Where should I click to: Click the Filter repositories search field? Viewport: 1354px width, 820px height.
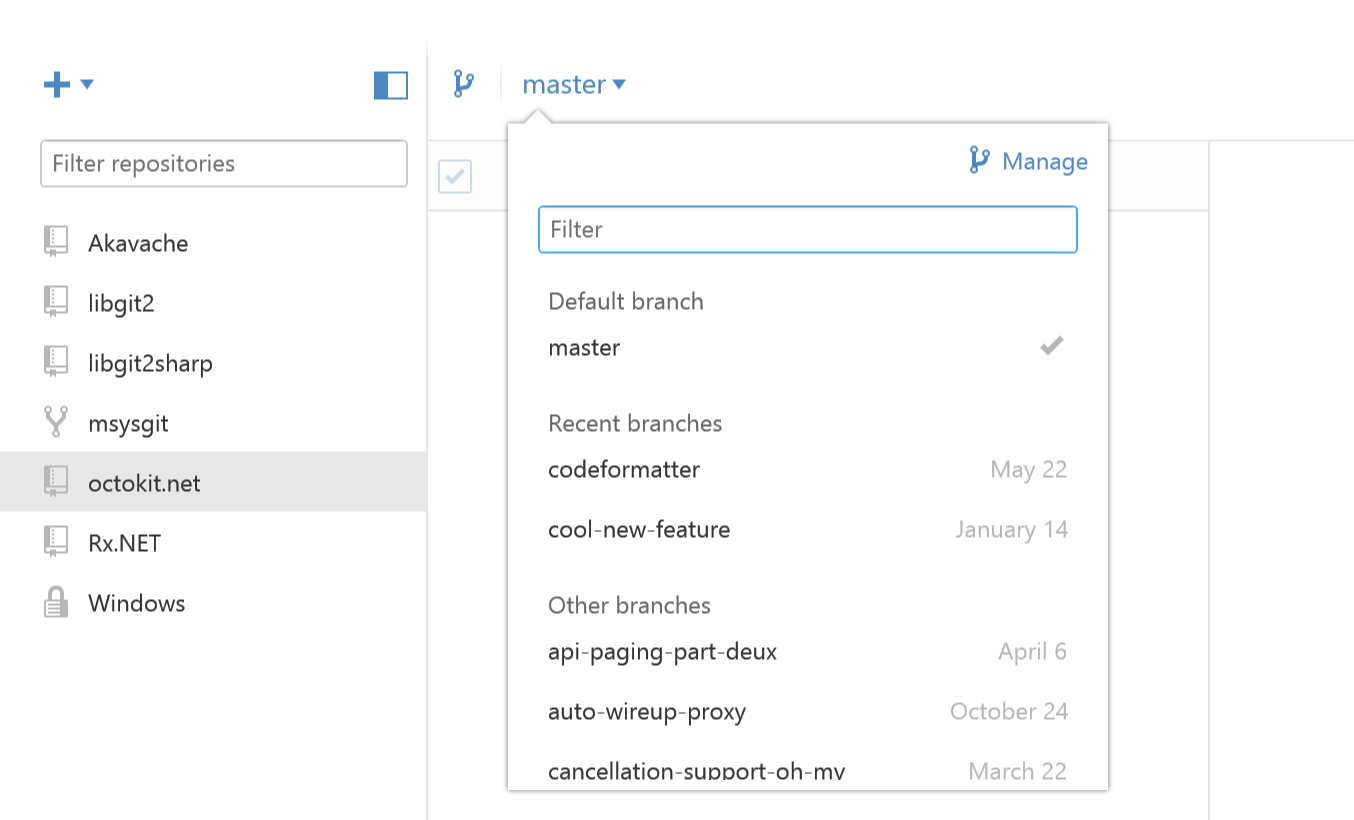point(223,164)
